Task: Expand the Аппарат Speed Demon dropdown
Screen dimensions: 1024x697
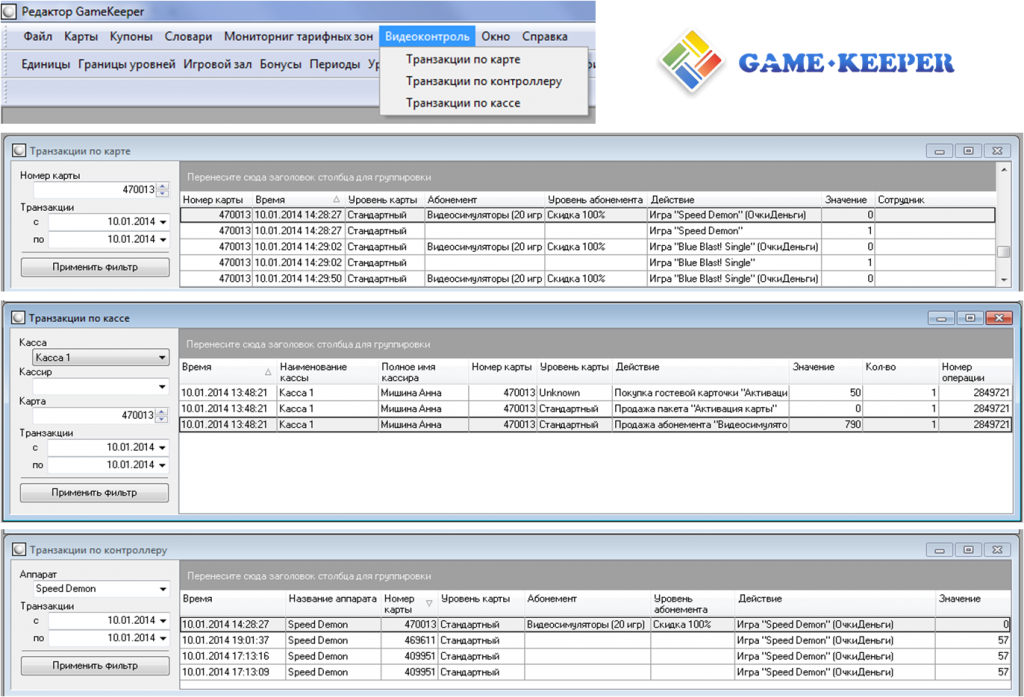Action: (163, 589)
